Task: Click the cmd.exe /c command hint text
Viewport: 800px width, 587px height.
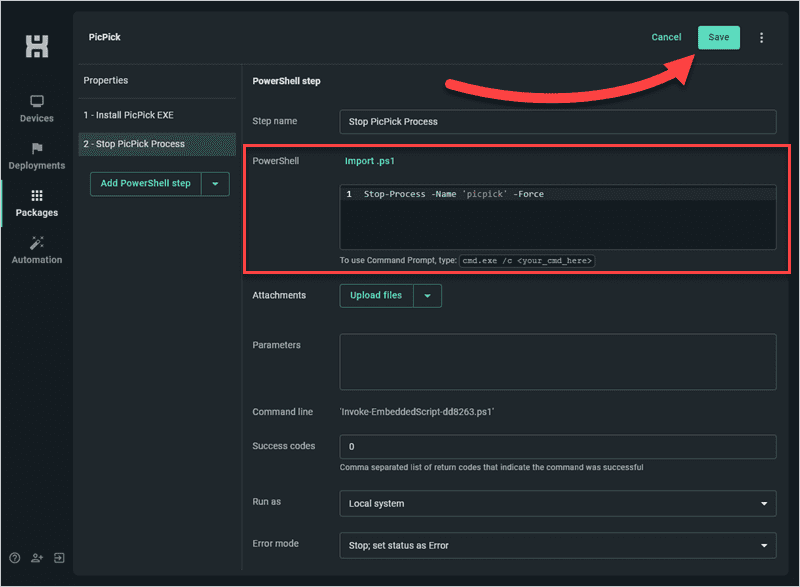Action: click(x=527, y=261)
